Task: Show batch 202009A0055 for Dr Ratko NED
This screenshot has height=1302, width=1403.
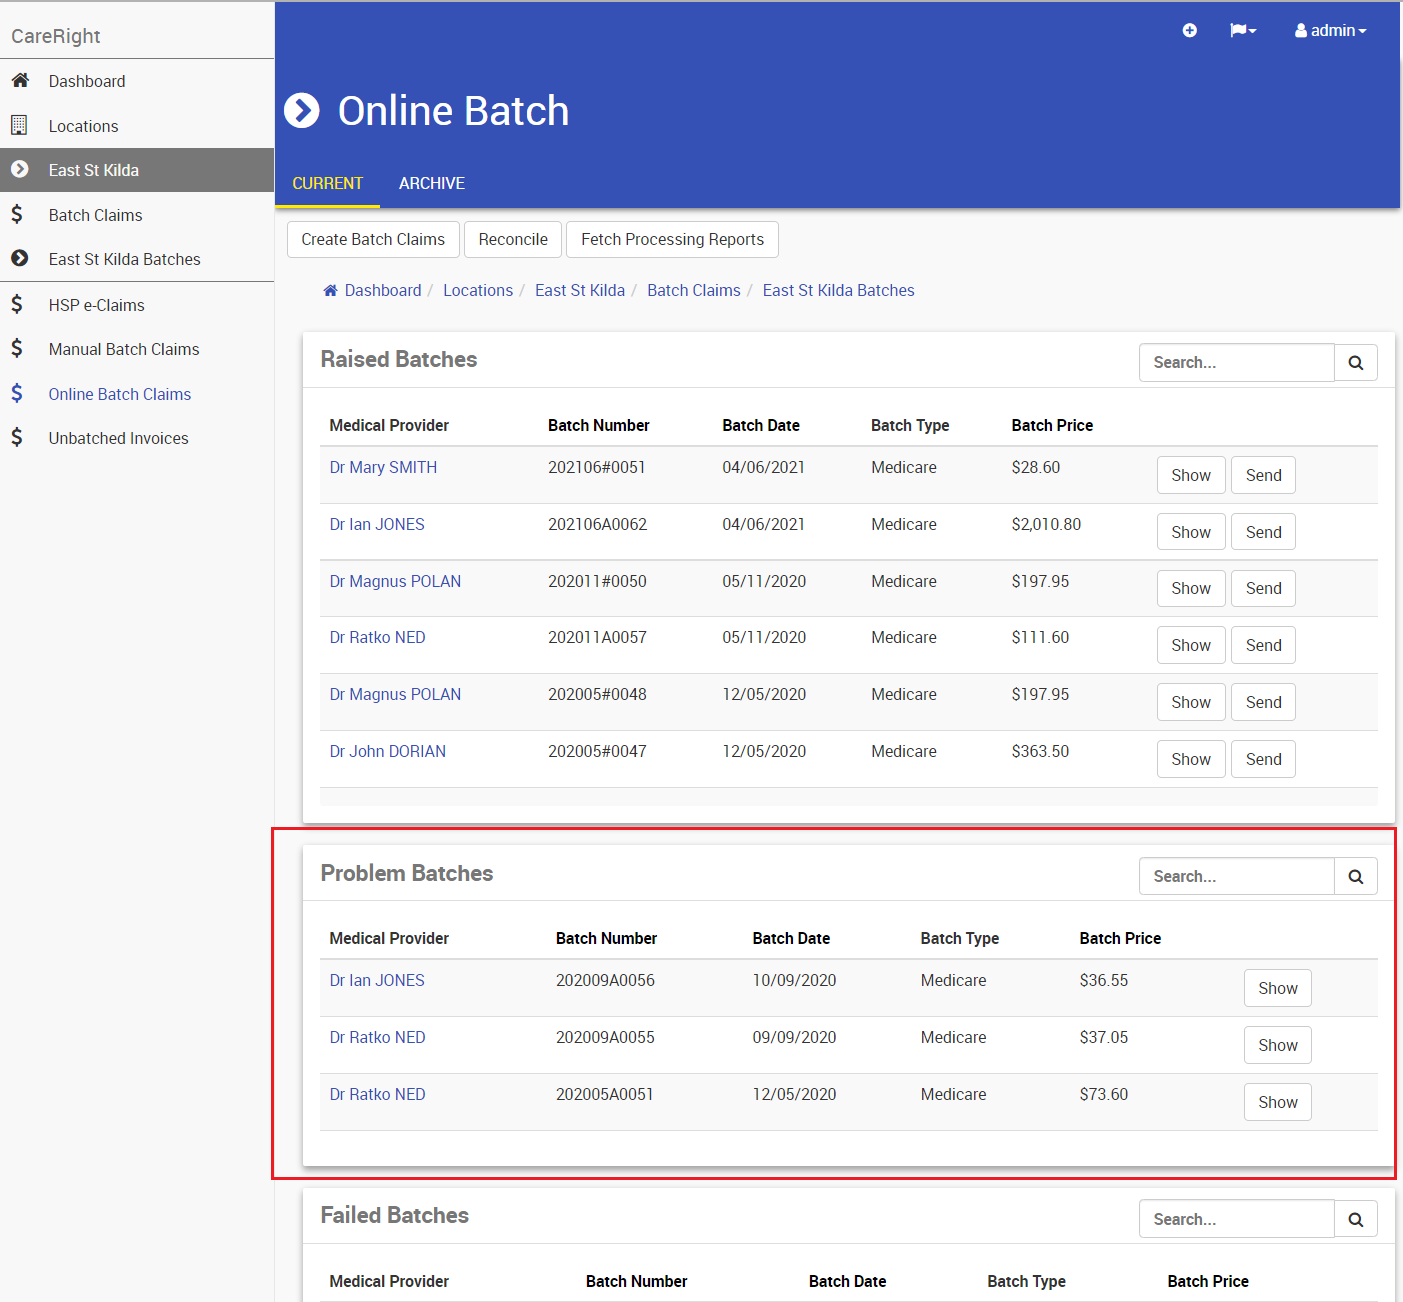Action: tap(1277, 1046)
